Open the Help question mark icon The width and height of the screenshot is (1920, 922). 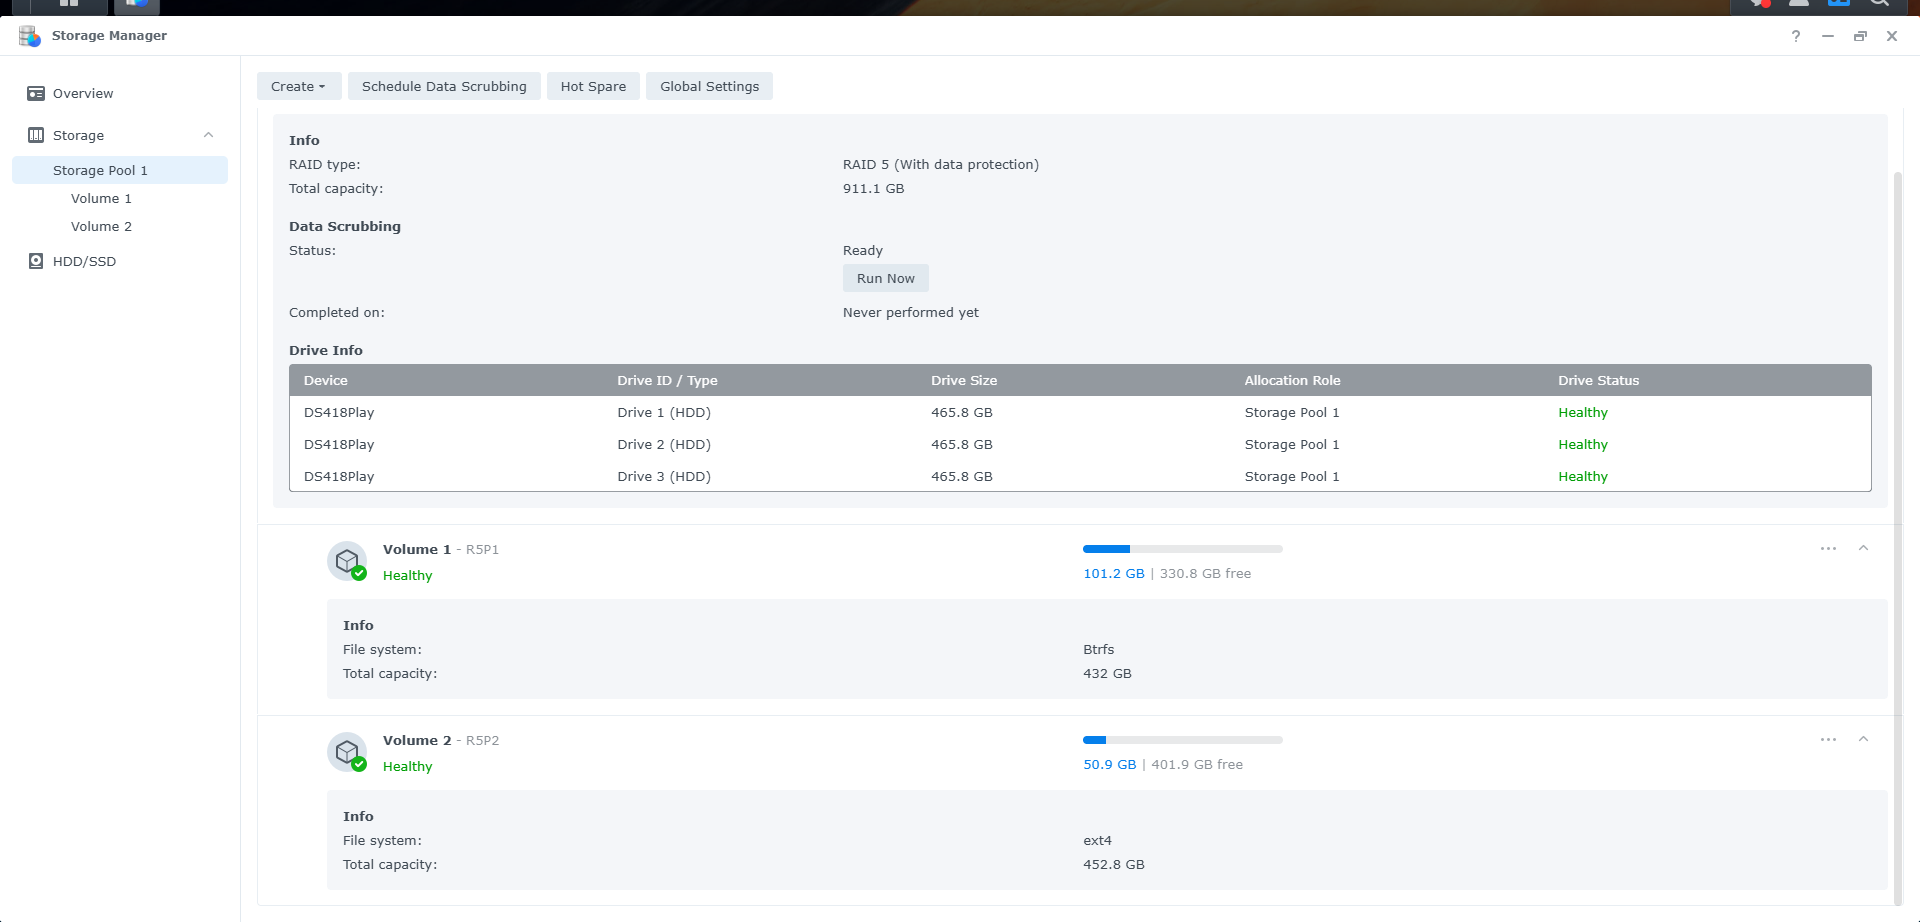(x=1796, y=36)
